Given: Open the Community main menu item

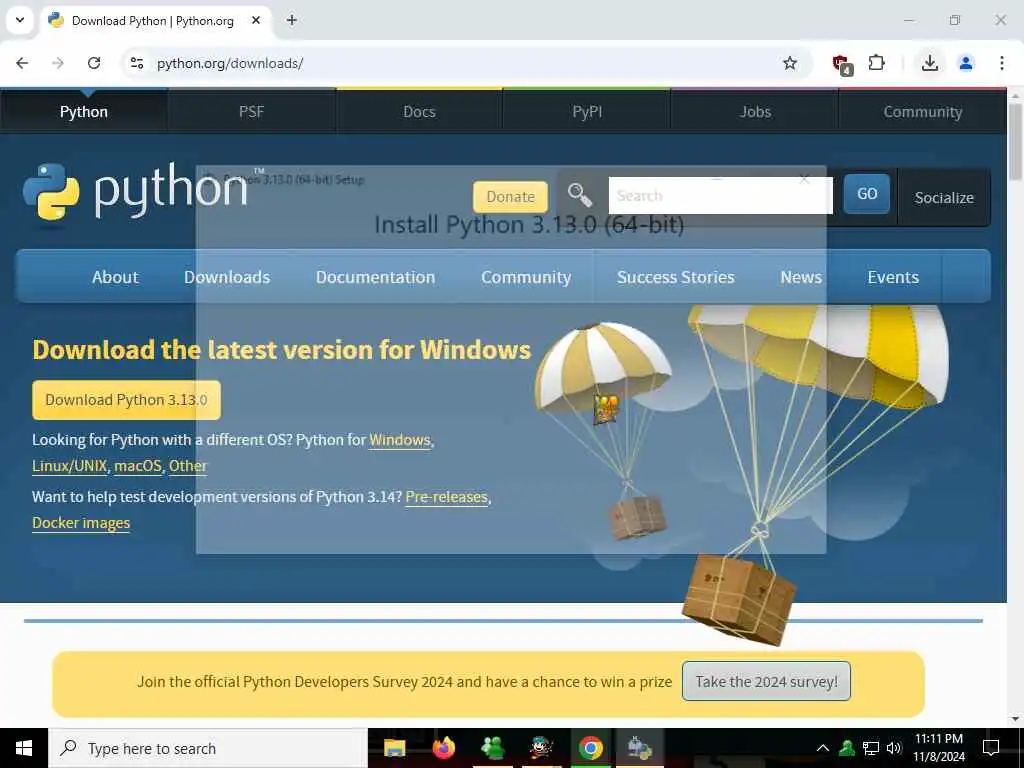Looking at the screenshot, I should 526,277.
